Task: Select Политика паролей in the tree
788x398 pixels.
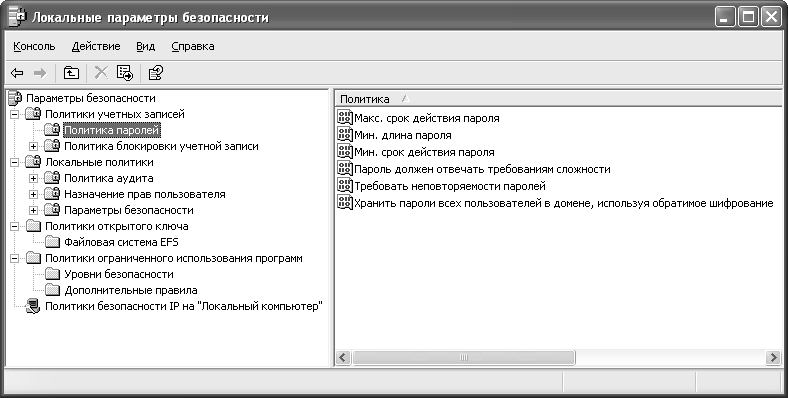Action: (x=112, y=130)
